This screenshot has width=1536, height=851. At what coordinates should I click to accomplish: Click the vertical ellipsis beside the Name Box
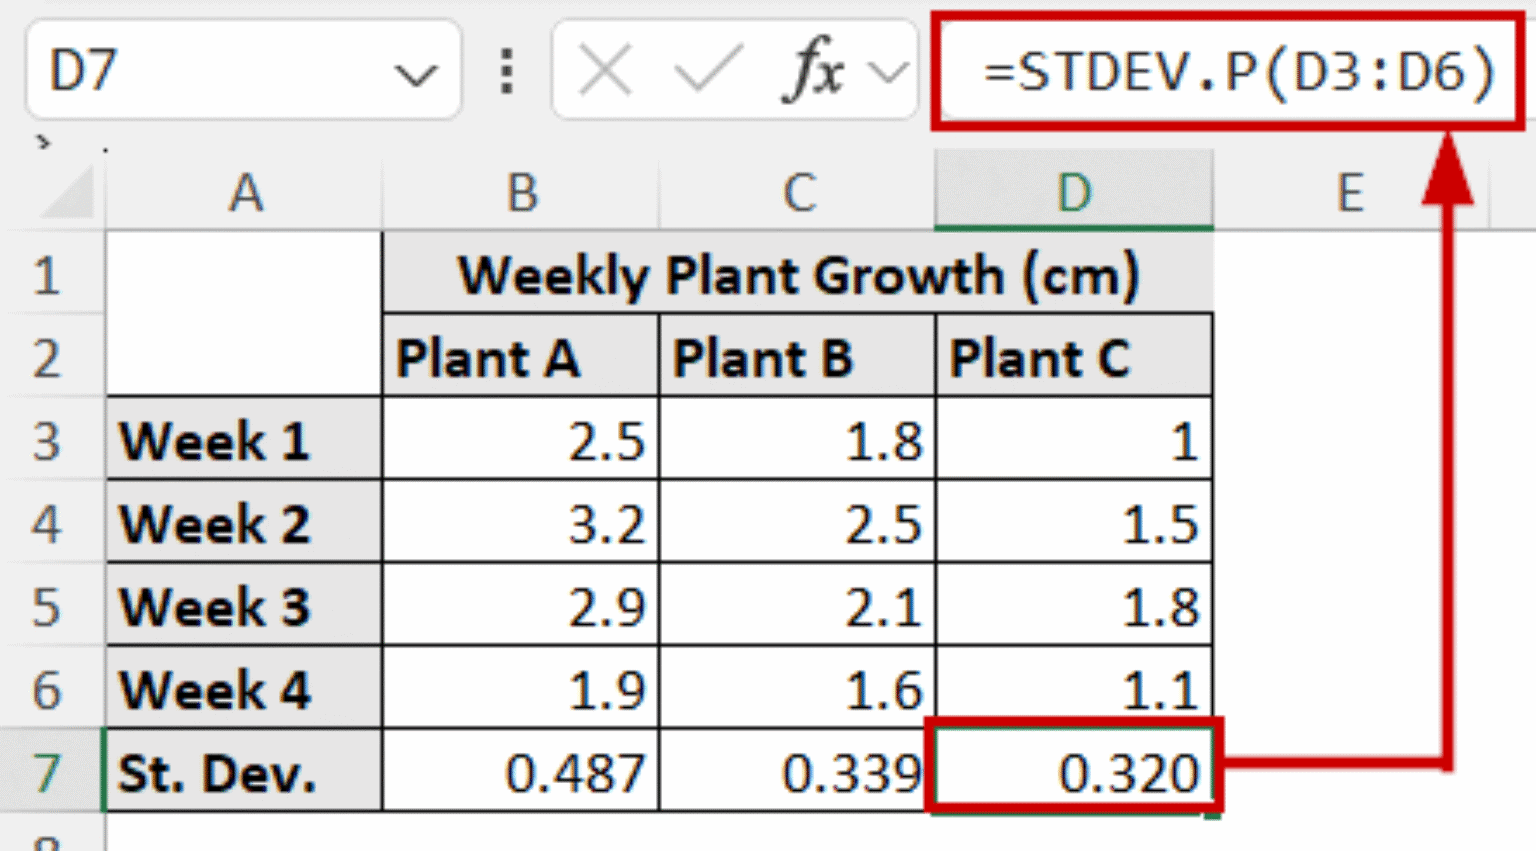[x=507, y=68]
